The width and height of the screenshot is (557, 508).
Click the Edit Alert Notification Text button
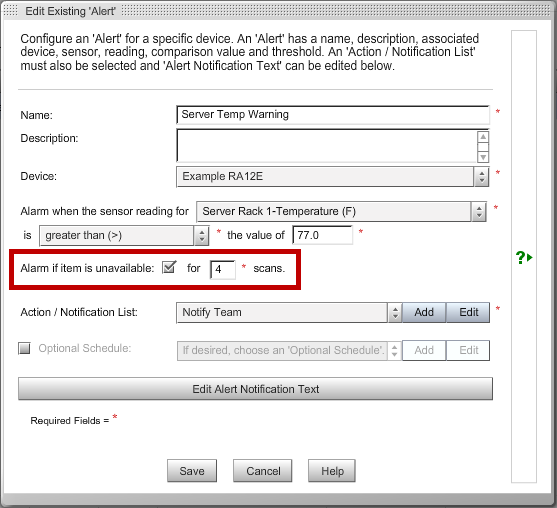tap(255, 389)
